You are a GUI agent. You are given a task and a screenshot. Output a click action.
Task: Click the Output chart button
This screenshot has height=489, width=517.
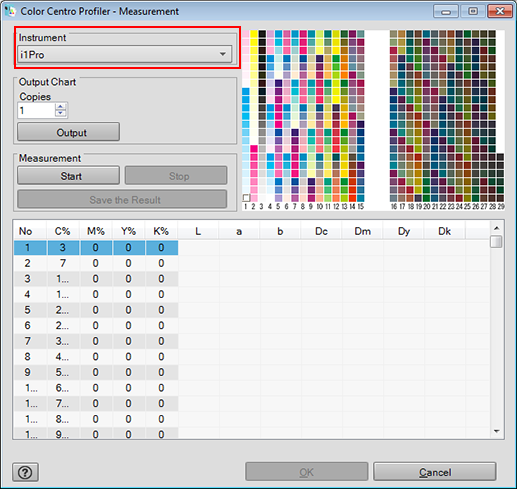(68, 132)
